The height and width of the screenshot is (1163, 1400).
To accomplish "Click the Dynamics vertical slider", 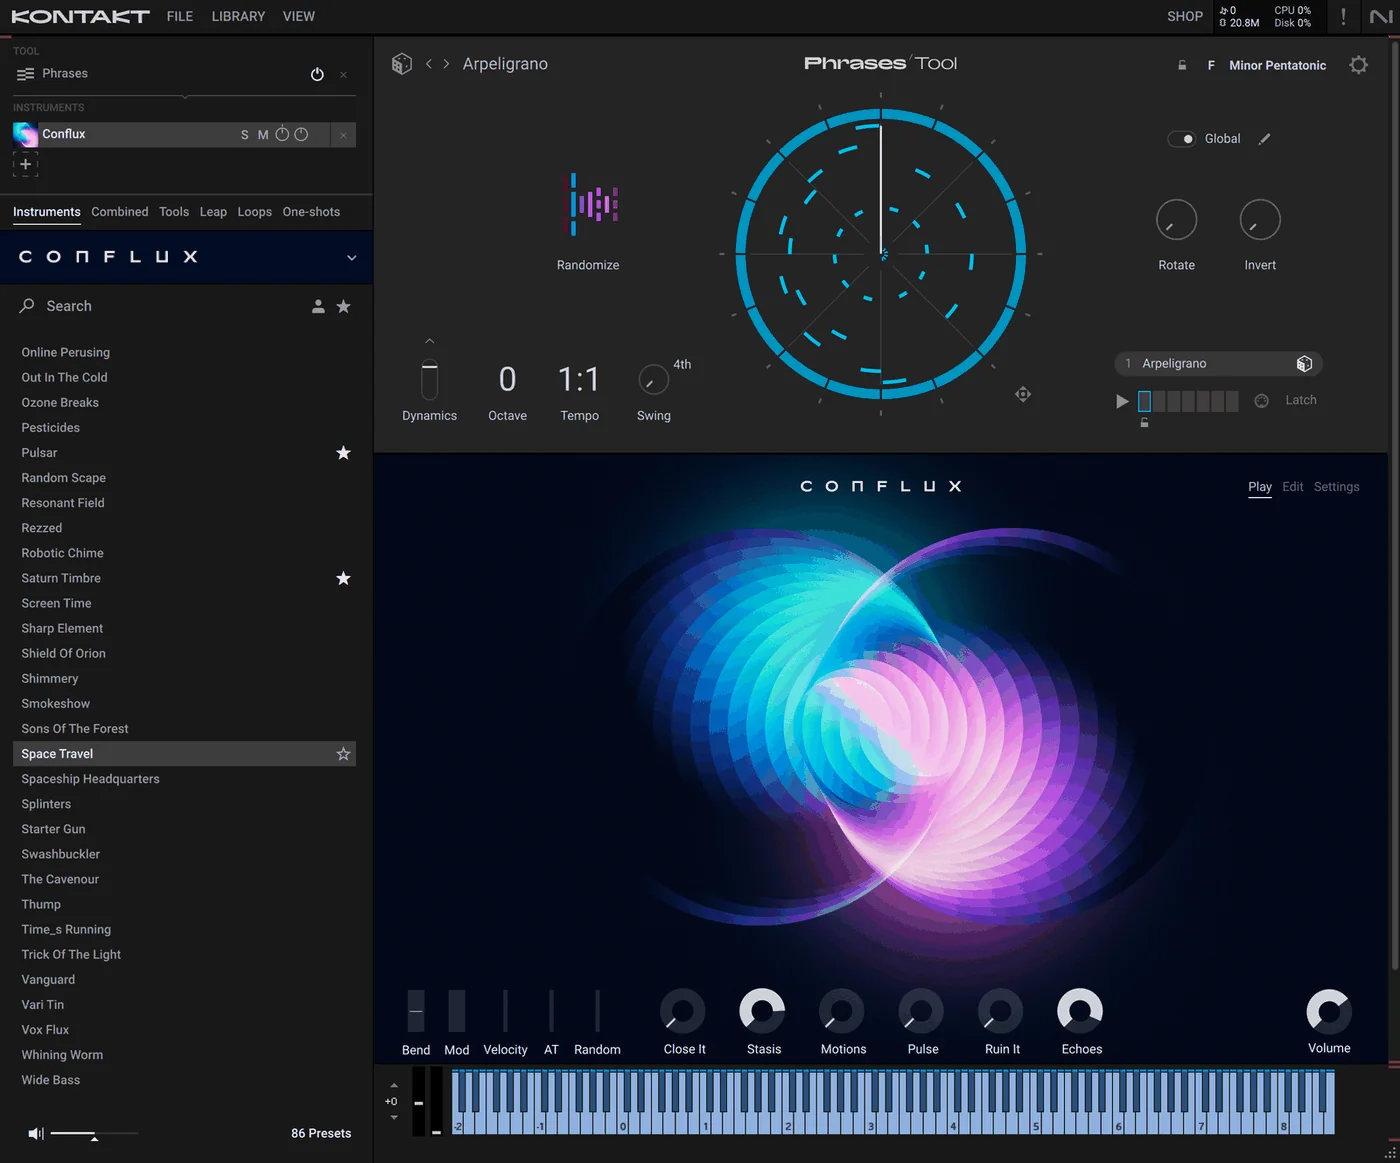I will pos(430,379).
